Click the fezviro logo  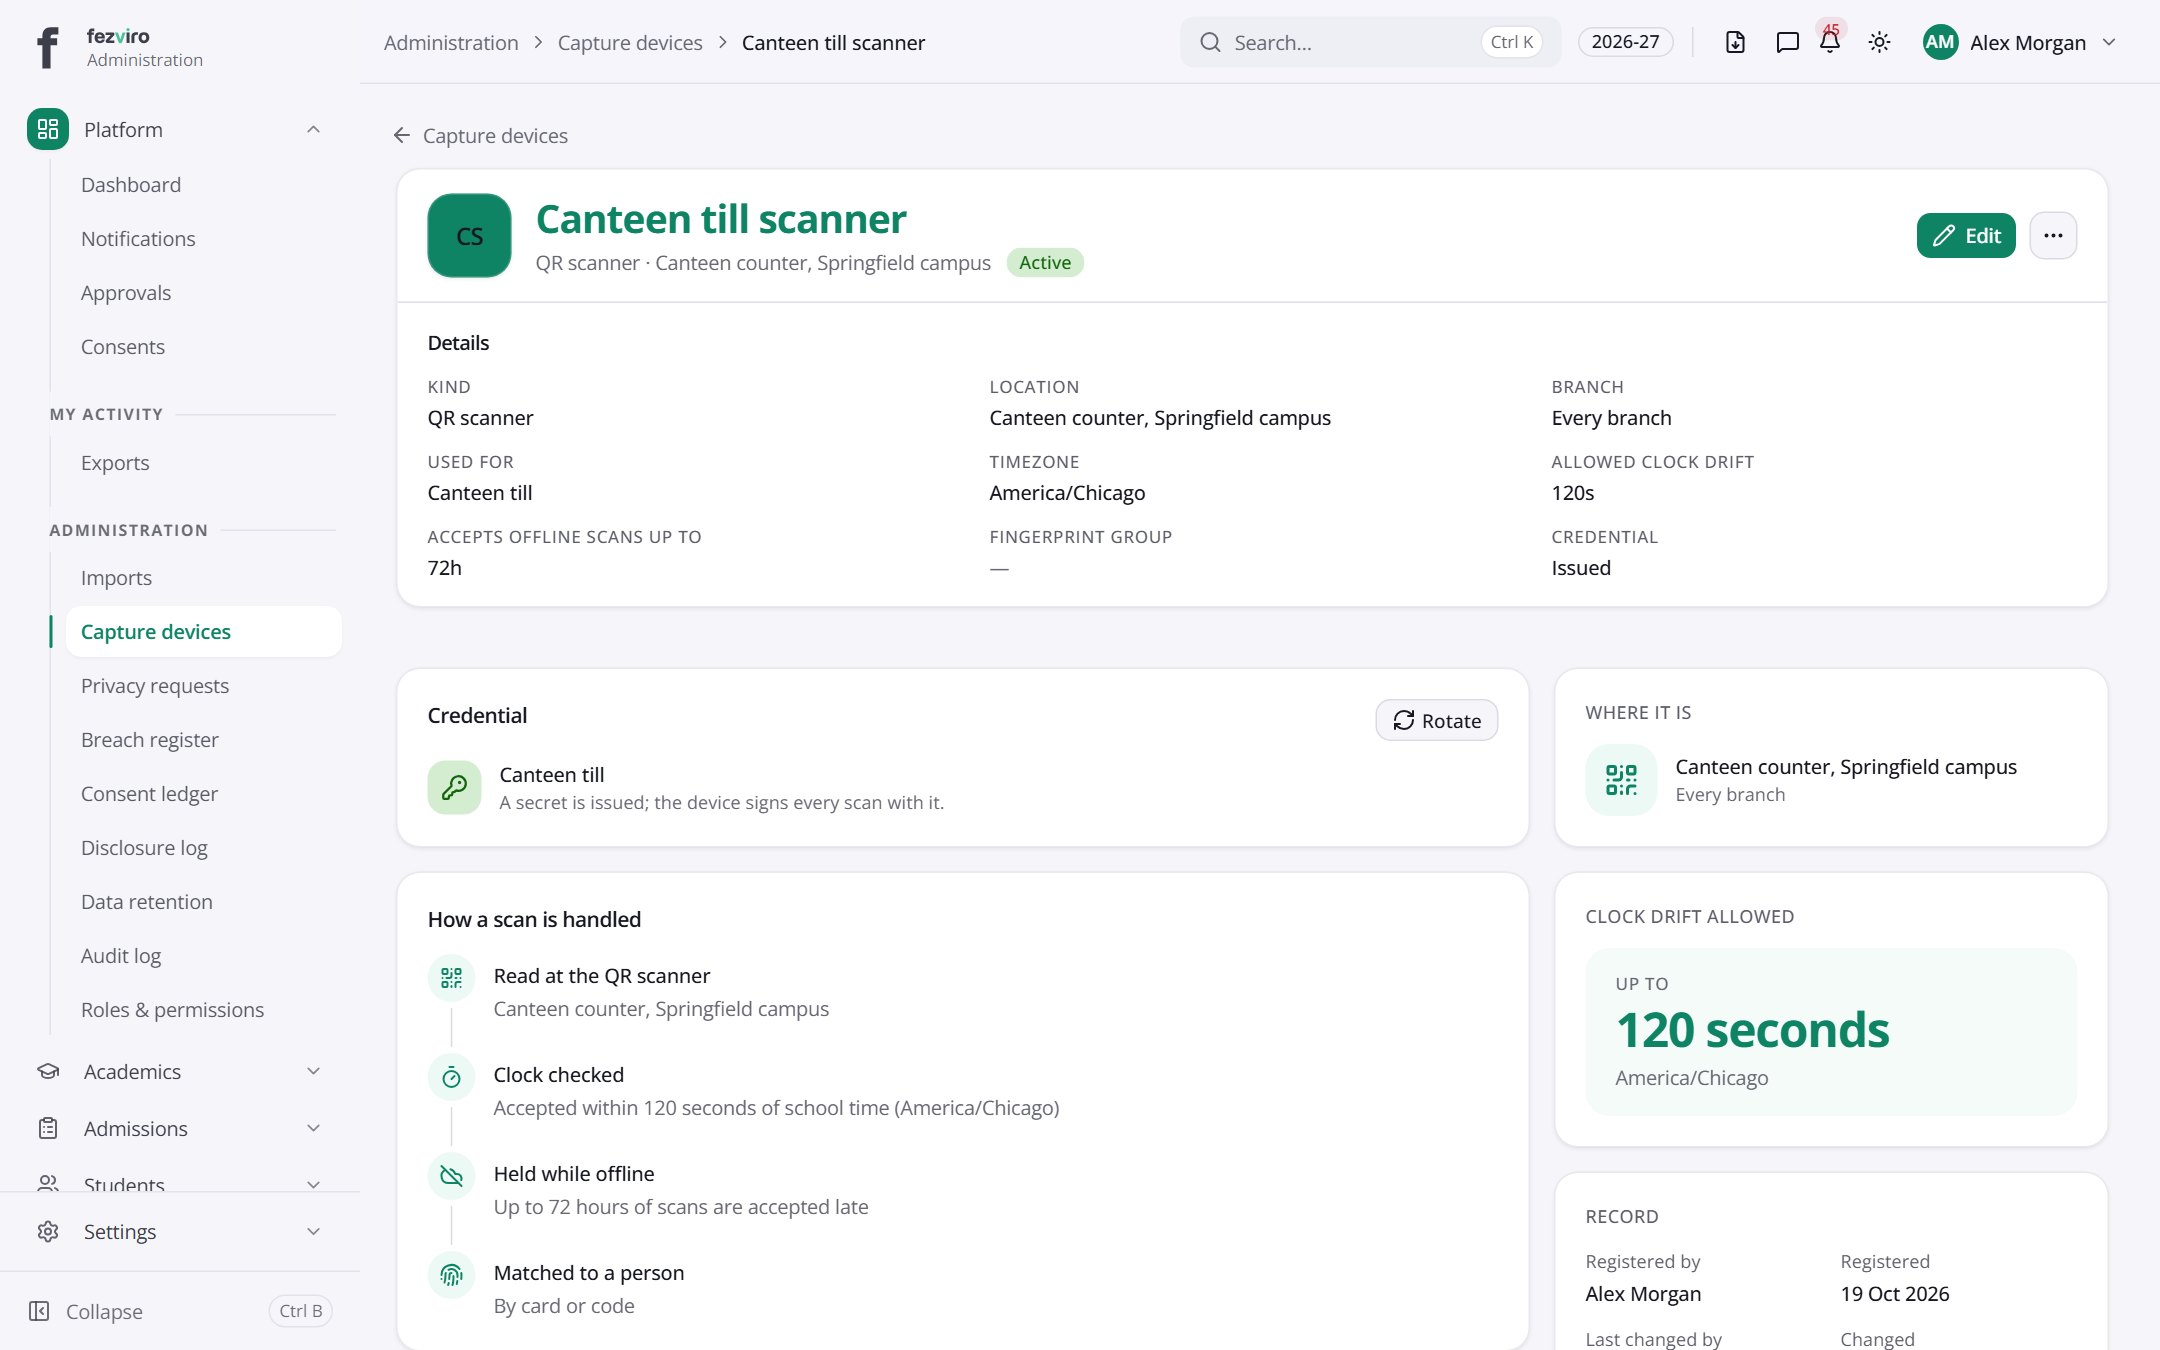(x=47, y=47)
